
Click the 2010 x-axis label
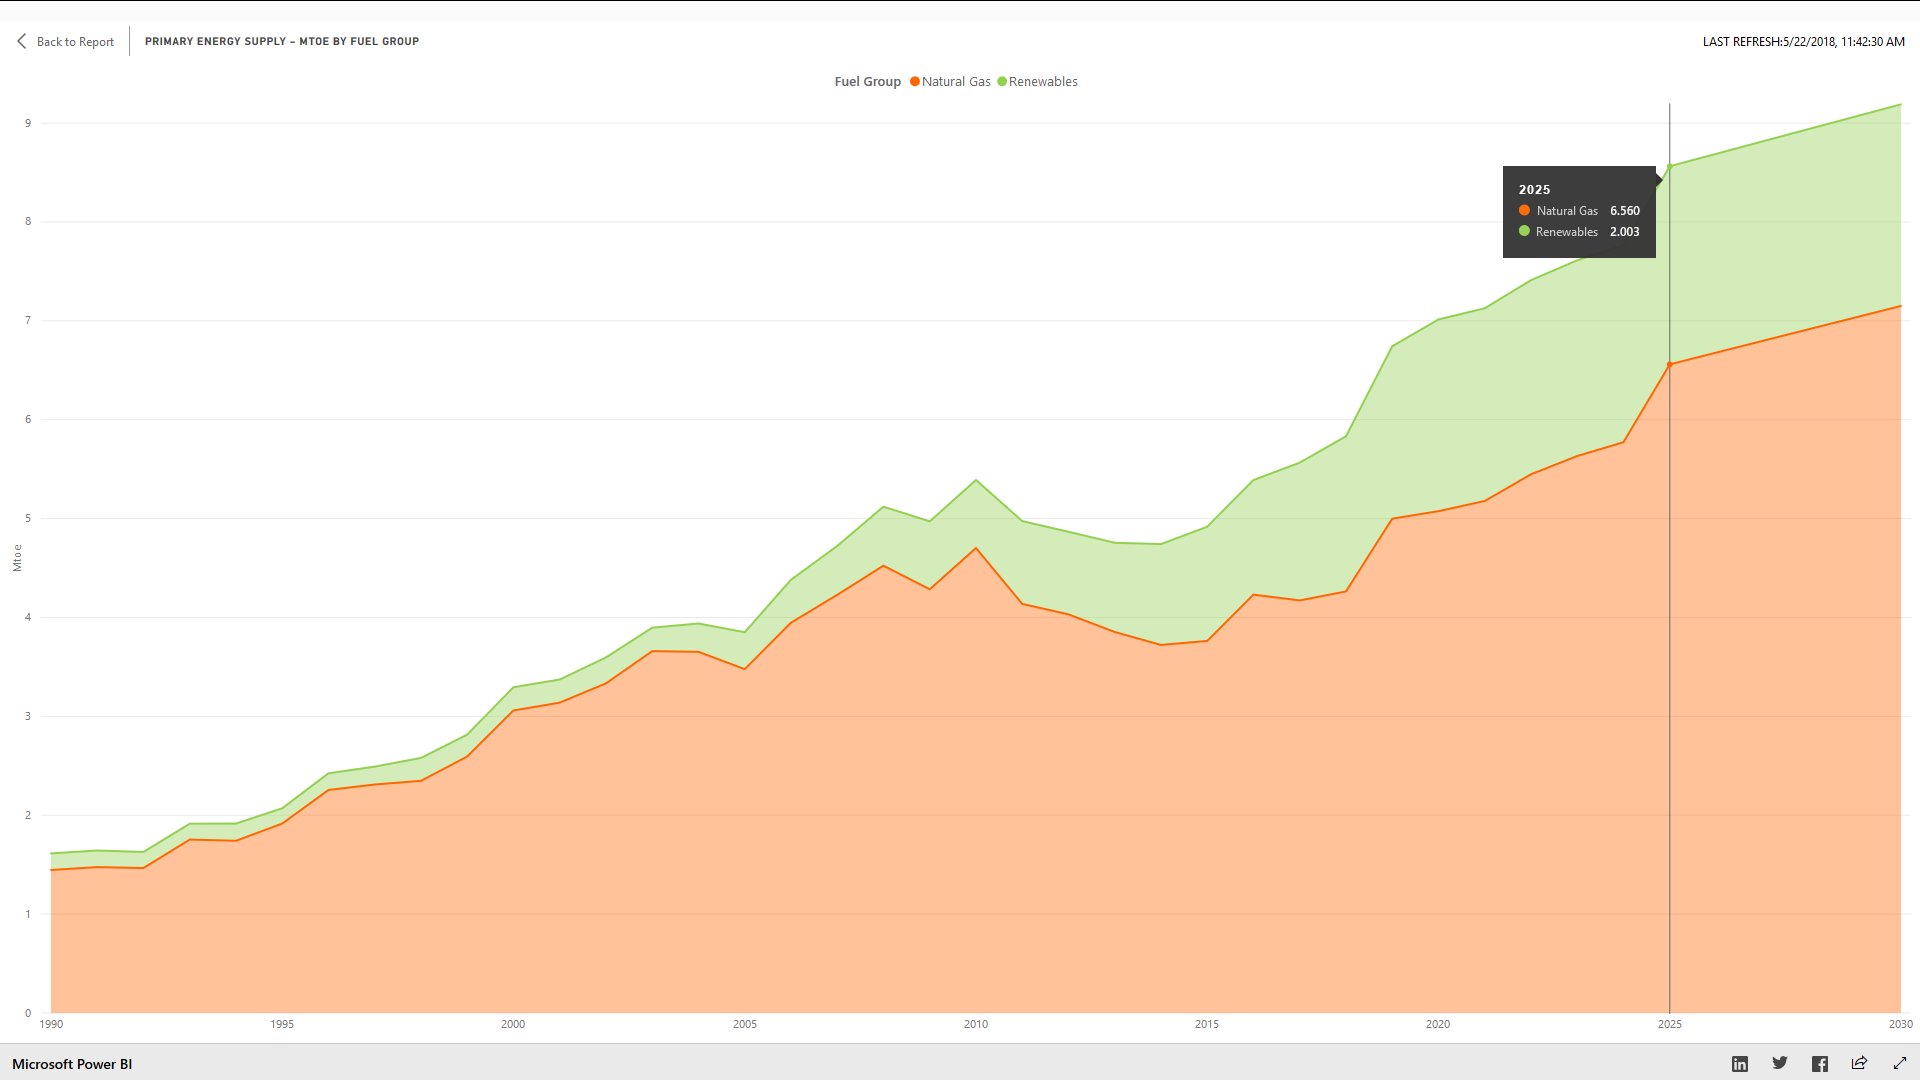point(975,1024)
